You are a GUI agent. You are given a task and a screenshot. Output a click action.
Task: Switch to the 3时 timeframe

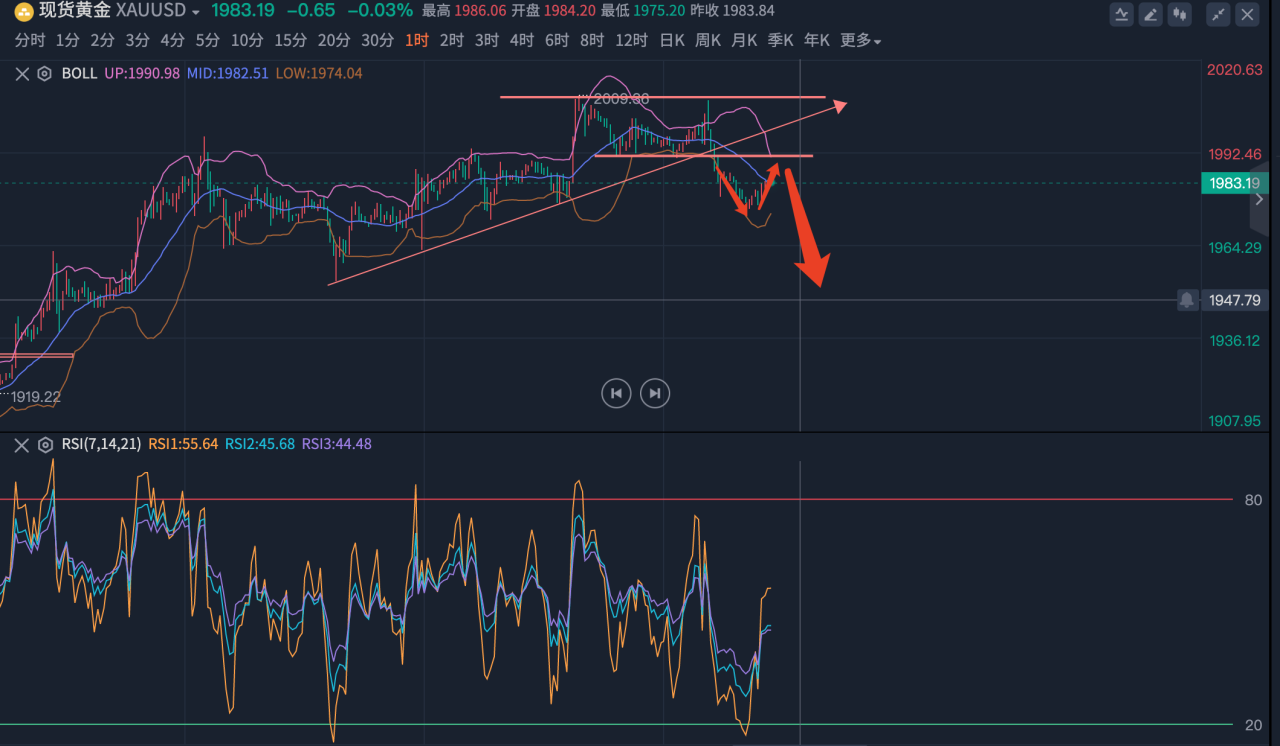tap(487, 41)
